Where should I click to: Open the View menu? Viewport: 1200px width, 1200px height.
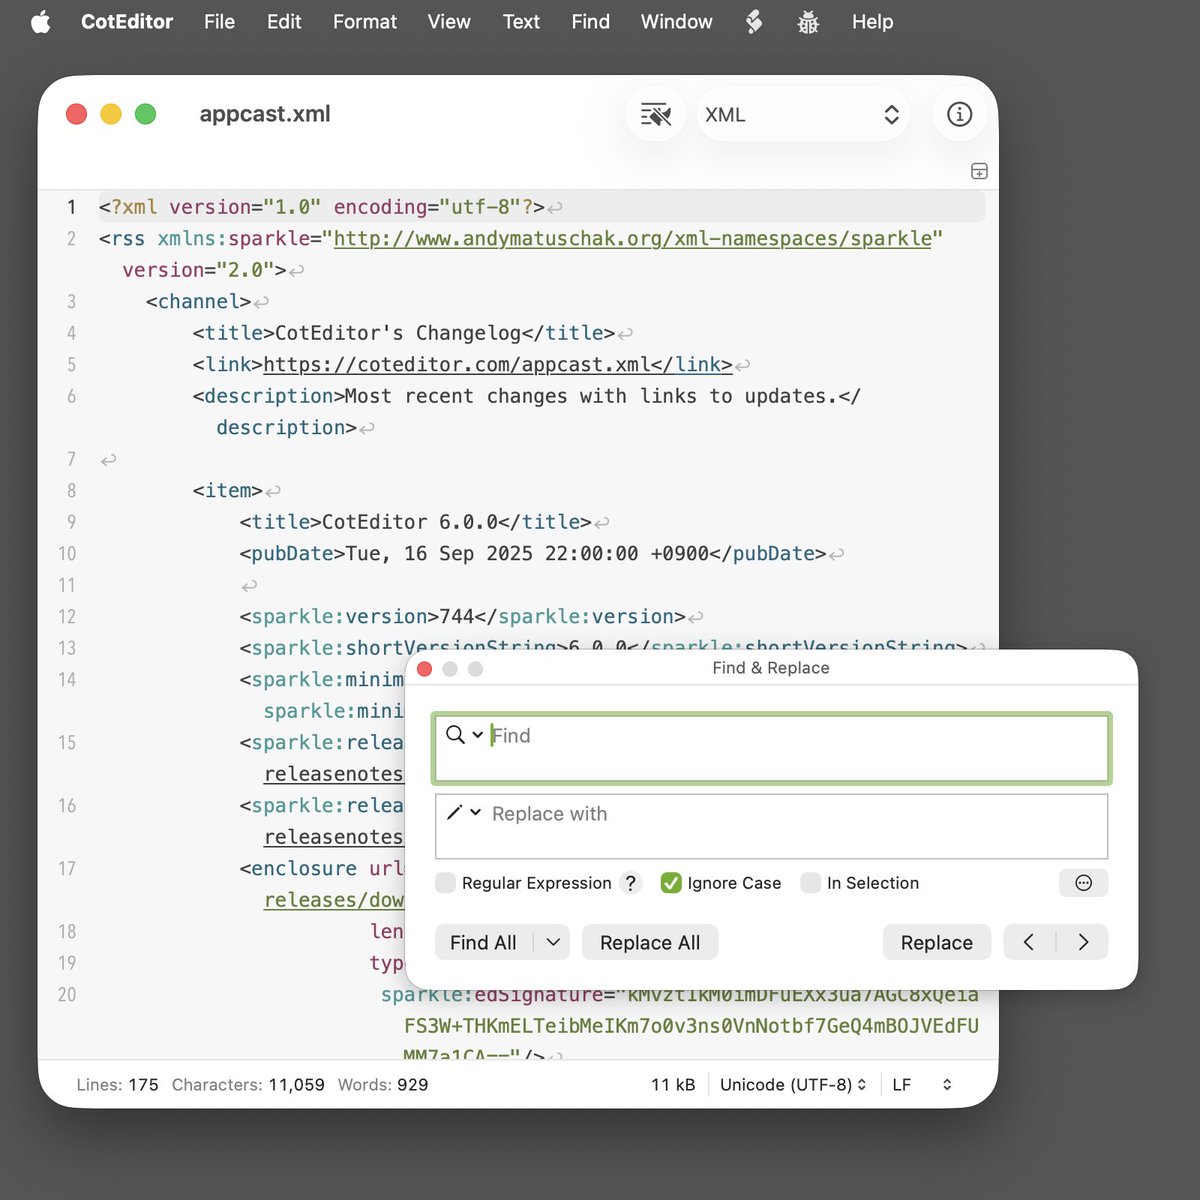(x=449, y=22)
